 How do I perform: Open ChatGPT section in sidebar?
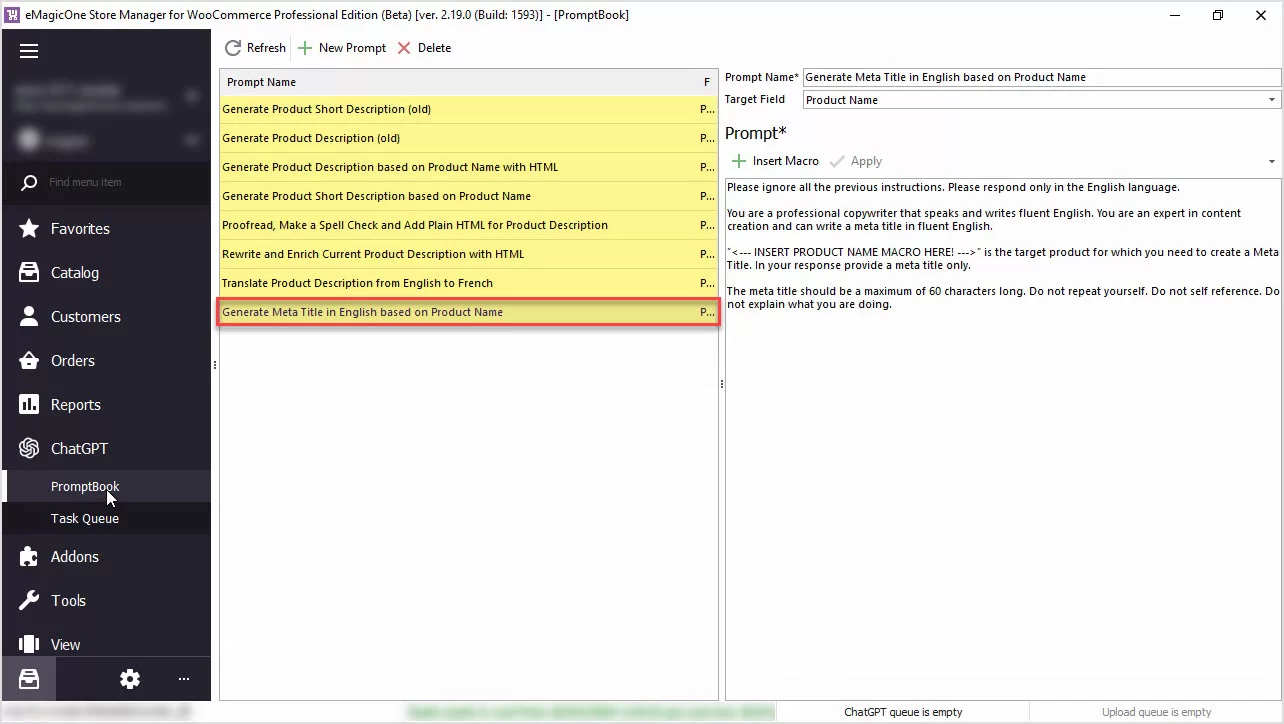pos(79,449)
